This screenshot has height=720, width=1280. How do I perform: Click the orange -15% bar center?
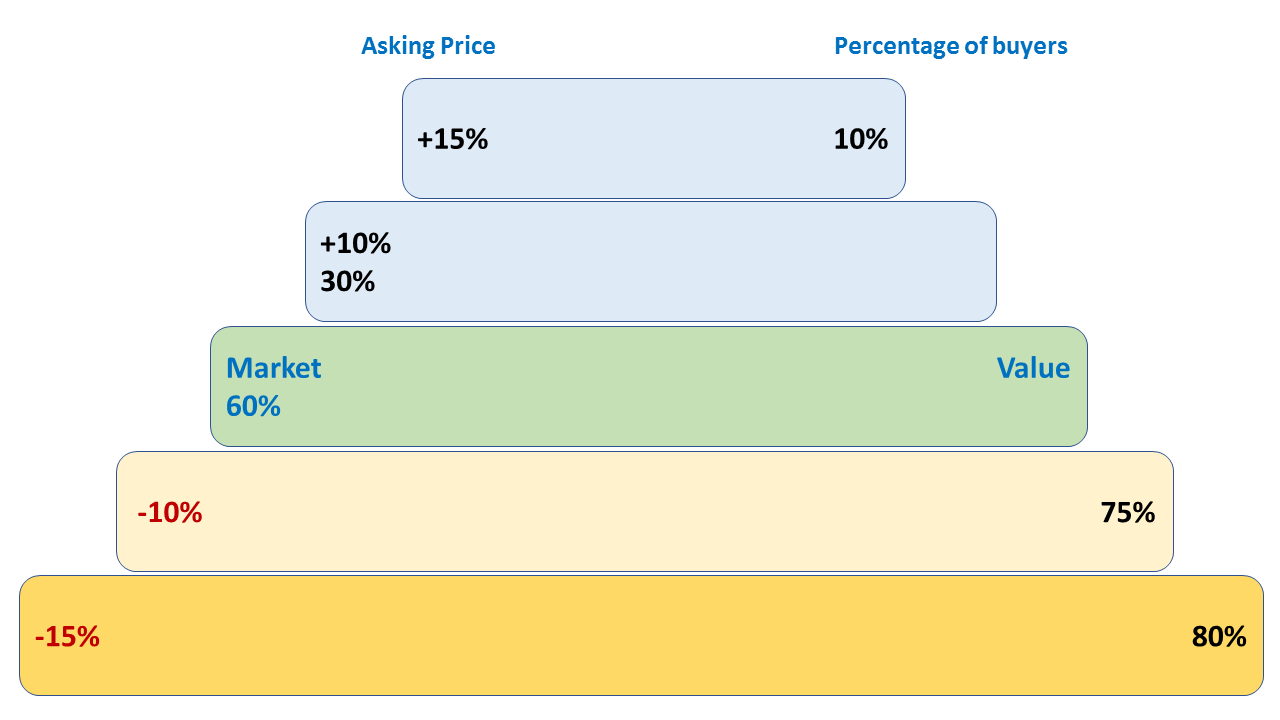641,635
